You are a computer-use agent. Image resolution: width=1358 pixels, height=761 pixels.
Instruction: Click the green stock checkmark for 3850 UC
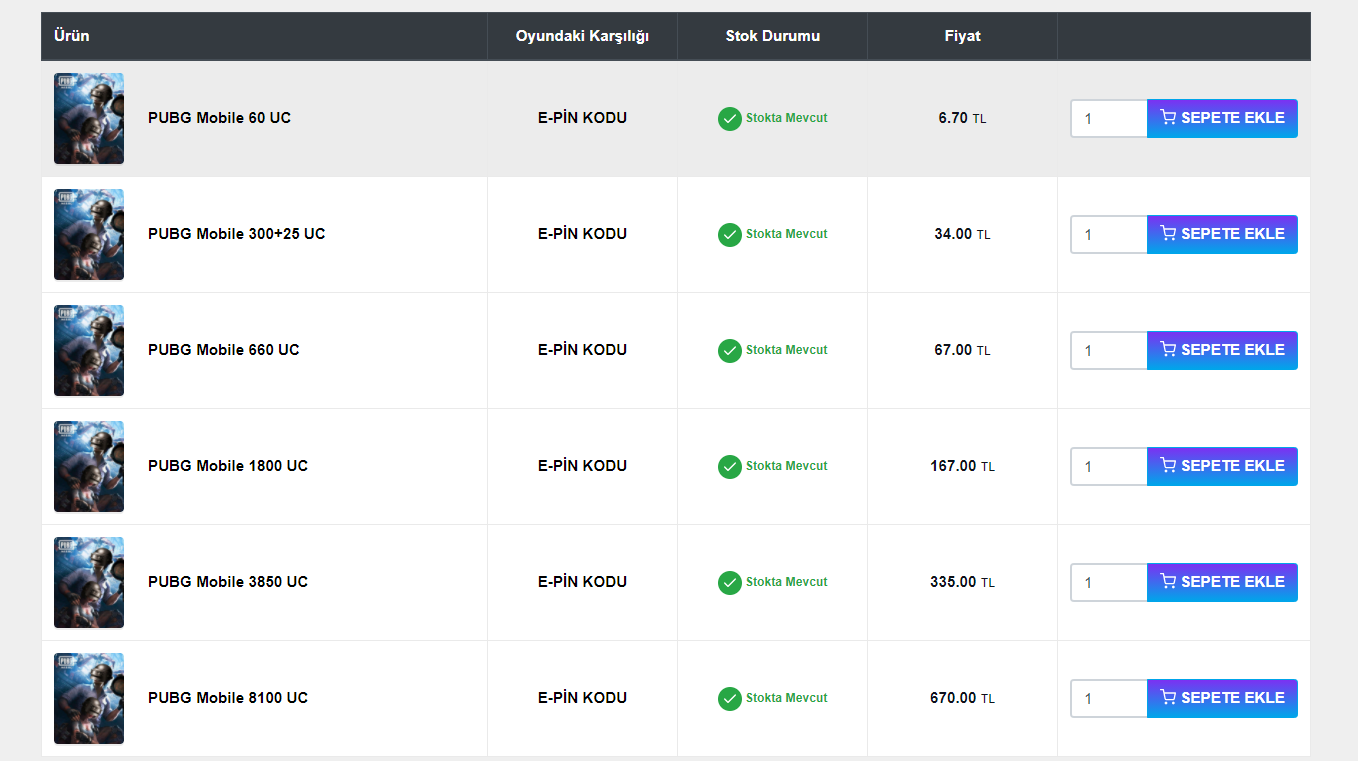pos(730,583)
